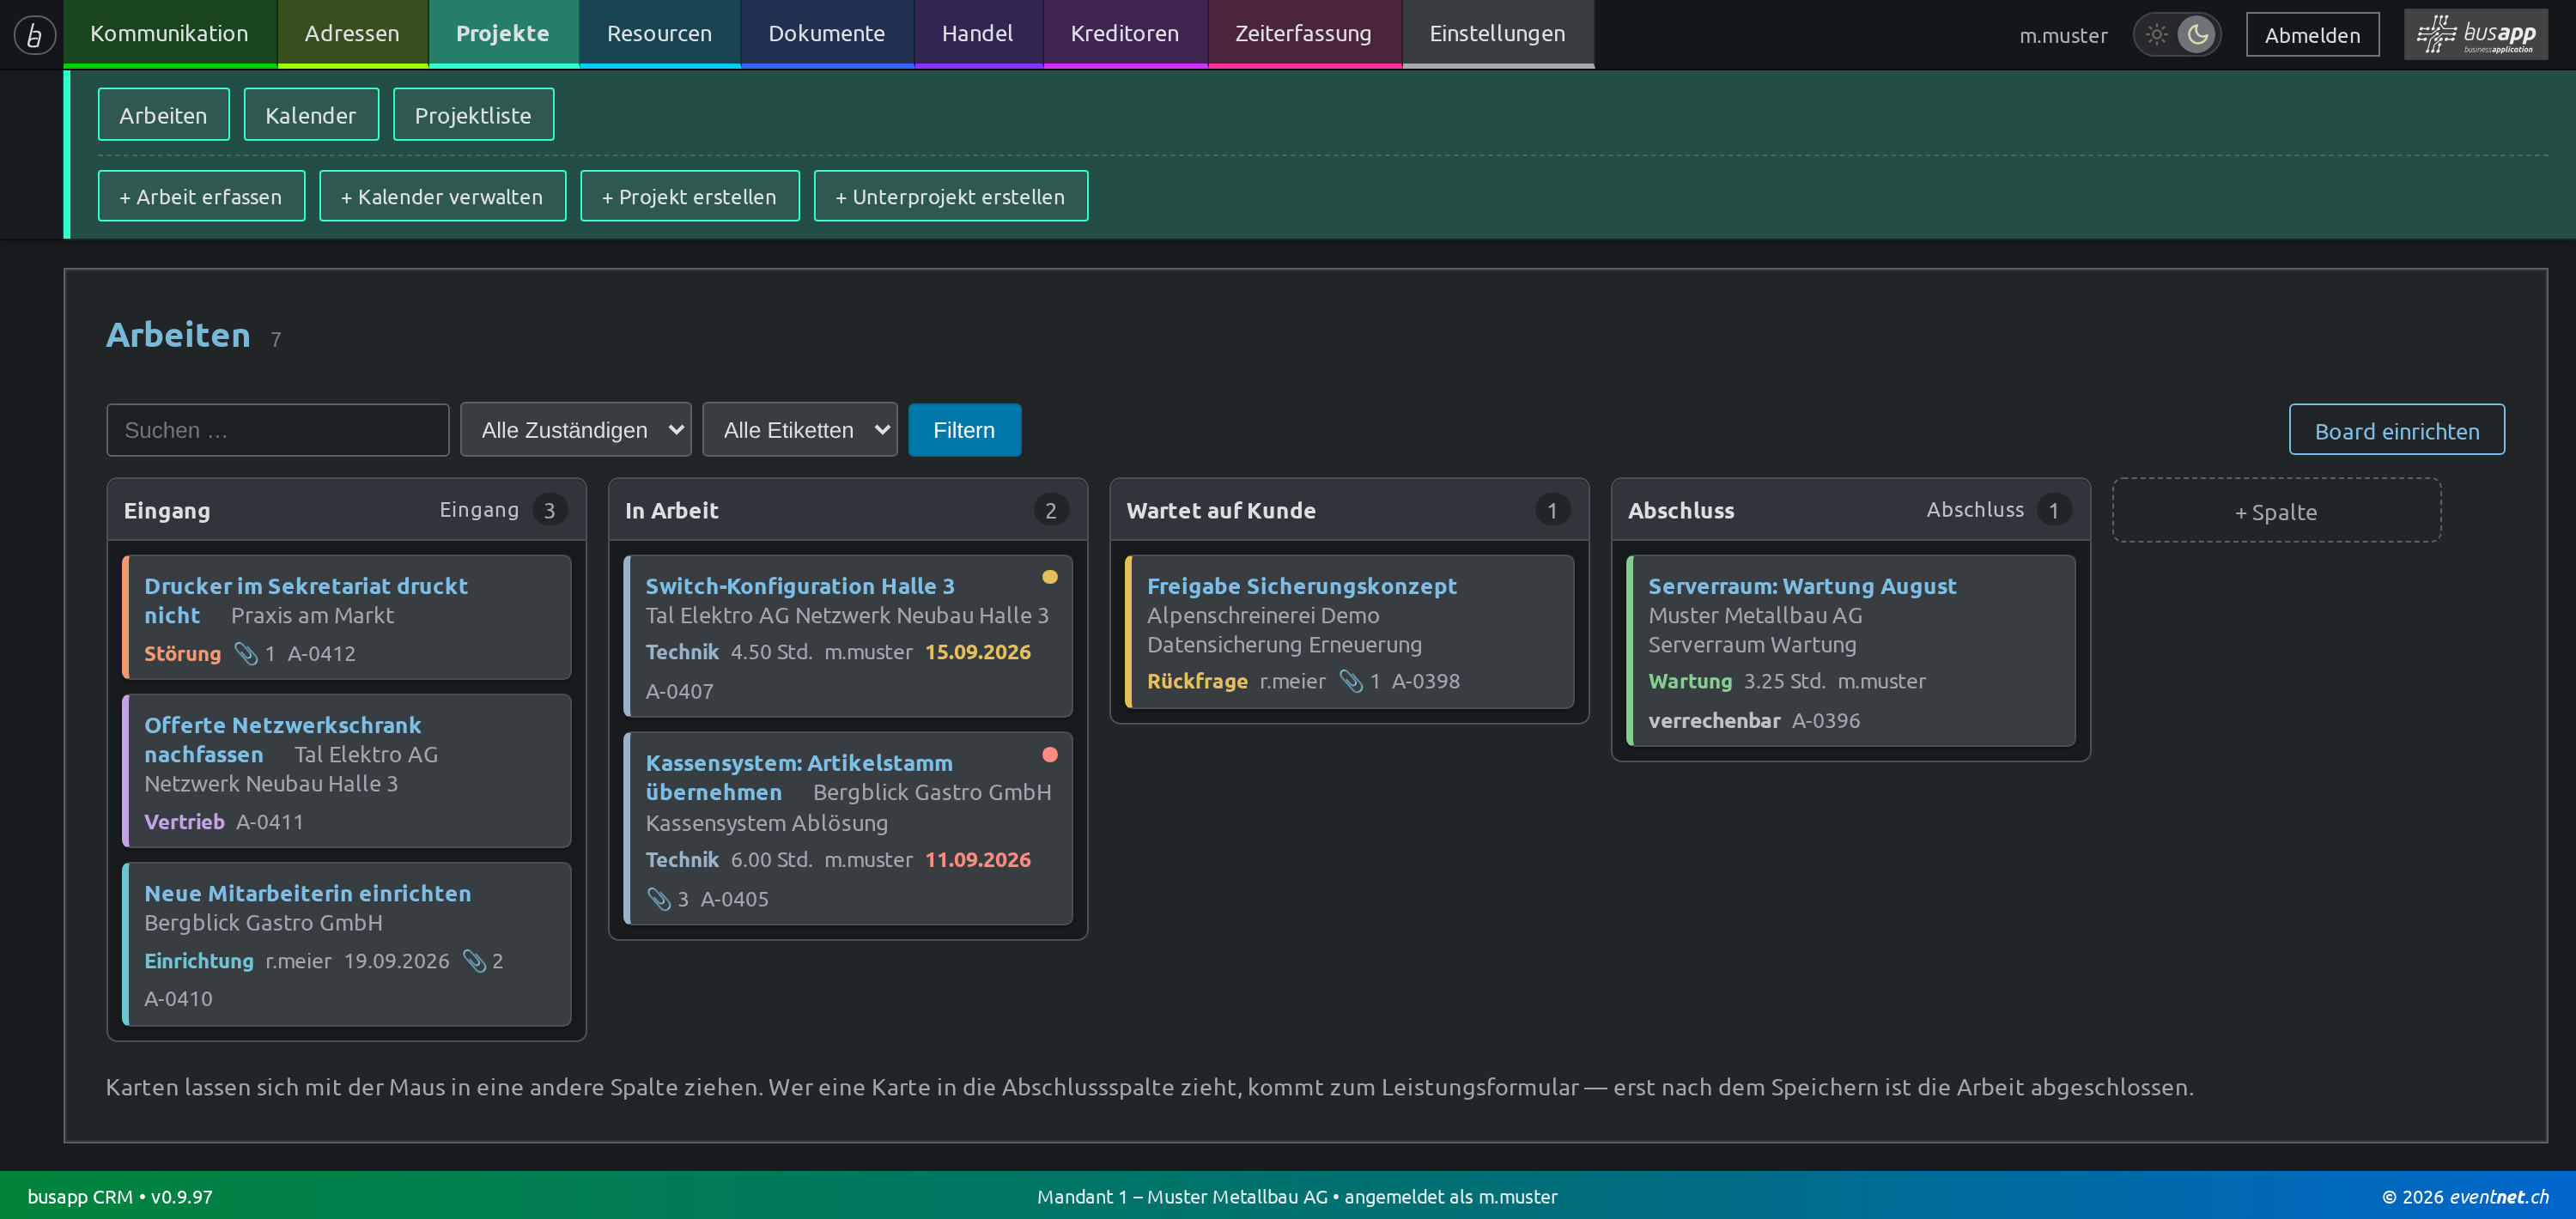The width and height of the screenshot is (2576, 1219).
Task: Click yellow status dot on Switch-Konfiguration card
Action: point(1049,577)
